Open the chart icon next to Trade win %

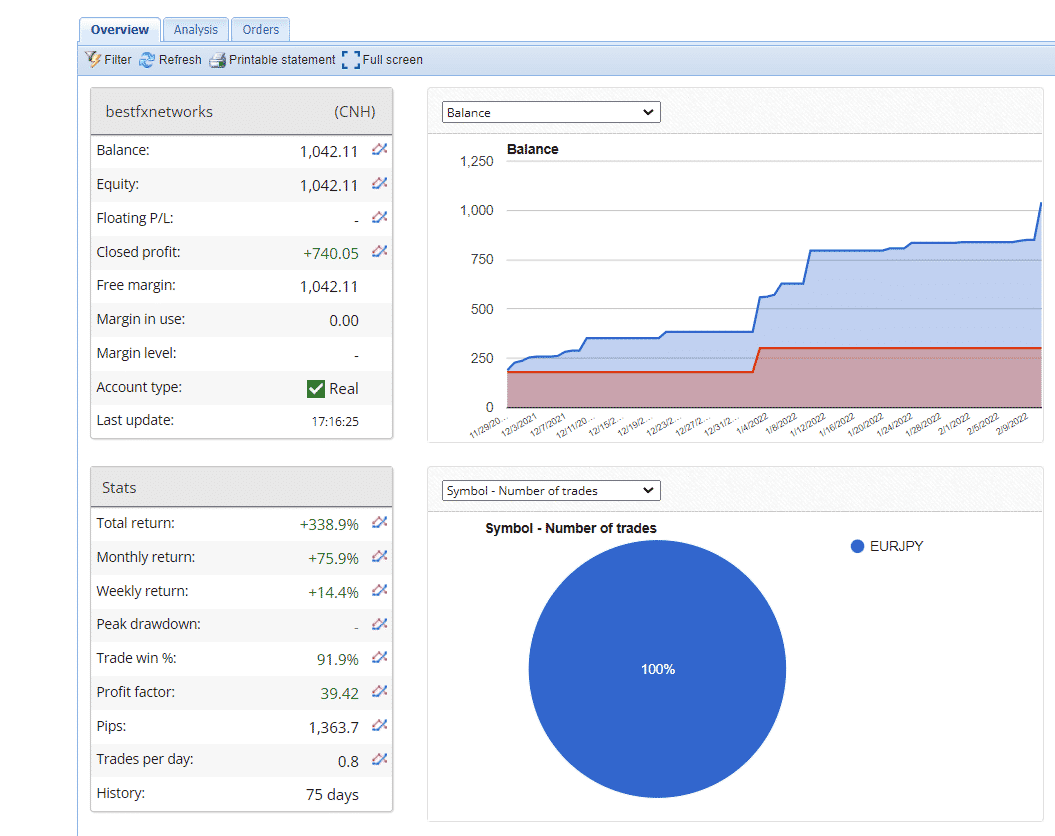[379, 658]
